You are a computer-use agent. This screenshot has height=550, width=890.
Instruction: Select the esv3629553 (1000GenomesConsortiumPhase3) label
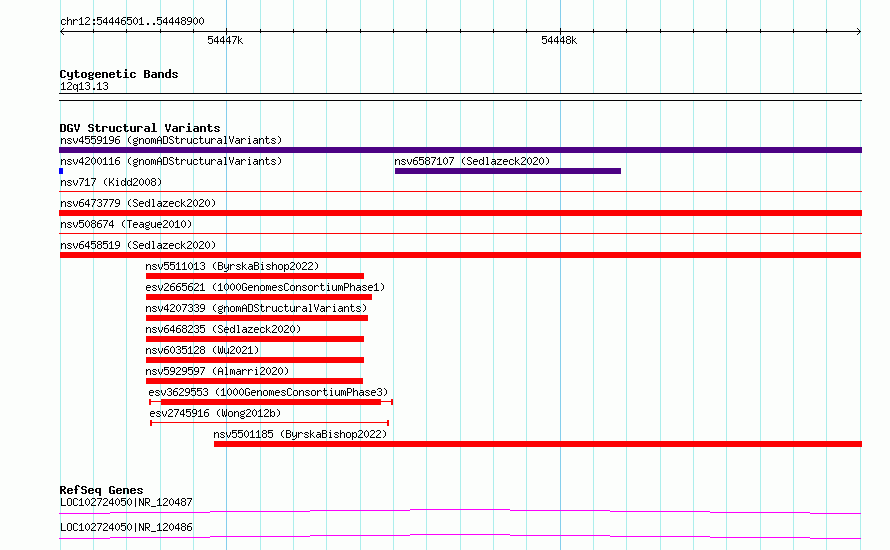pyautogui.click(x=268, y=392)
